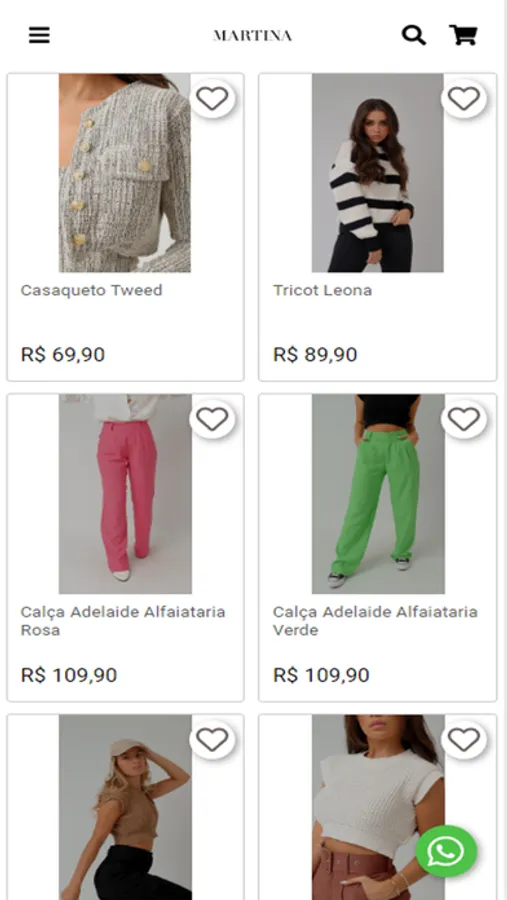The height and width of the screenshot is (900, 507).
Task: Select the R$ 89,90 price label
Action: [315, 354]
